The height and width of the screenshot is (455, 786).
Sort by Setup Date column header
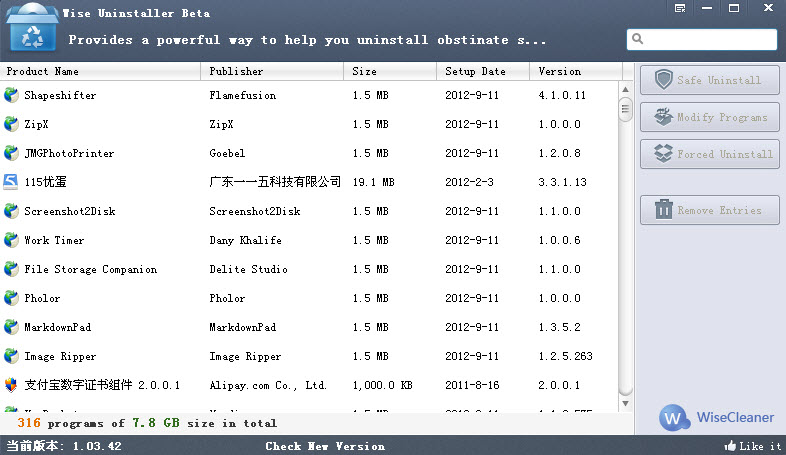tap(483, 71)
